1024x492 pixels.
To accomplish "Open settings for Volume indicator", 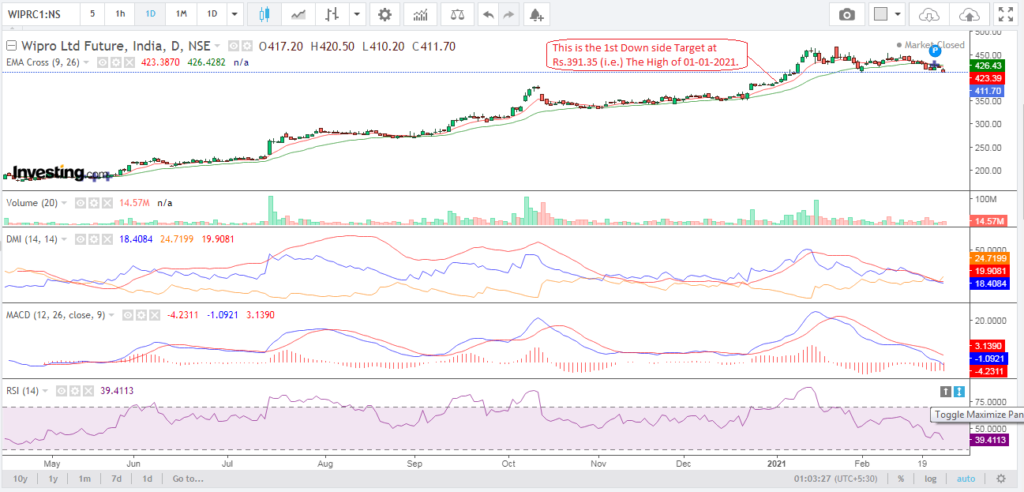I will (x=96, y=203).
